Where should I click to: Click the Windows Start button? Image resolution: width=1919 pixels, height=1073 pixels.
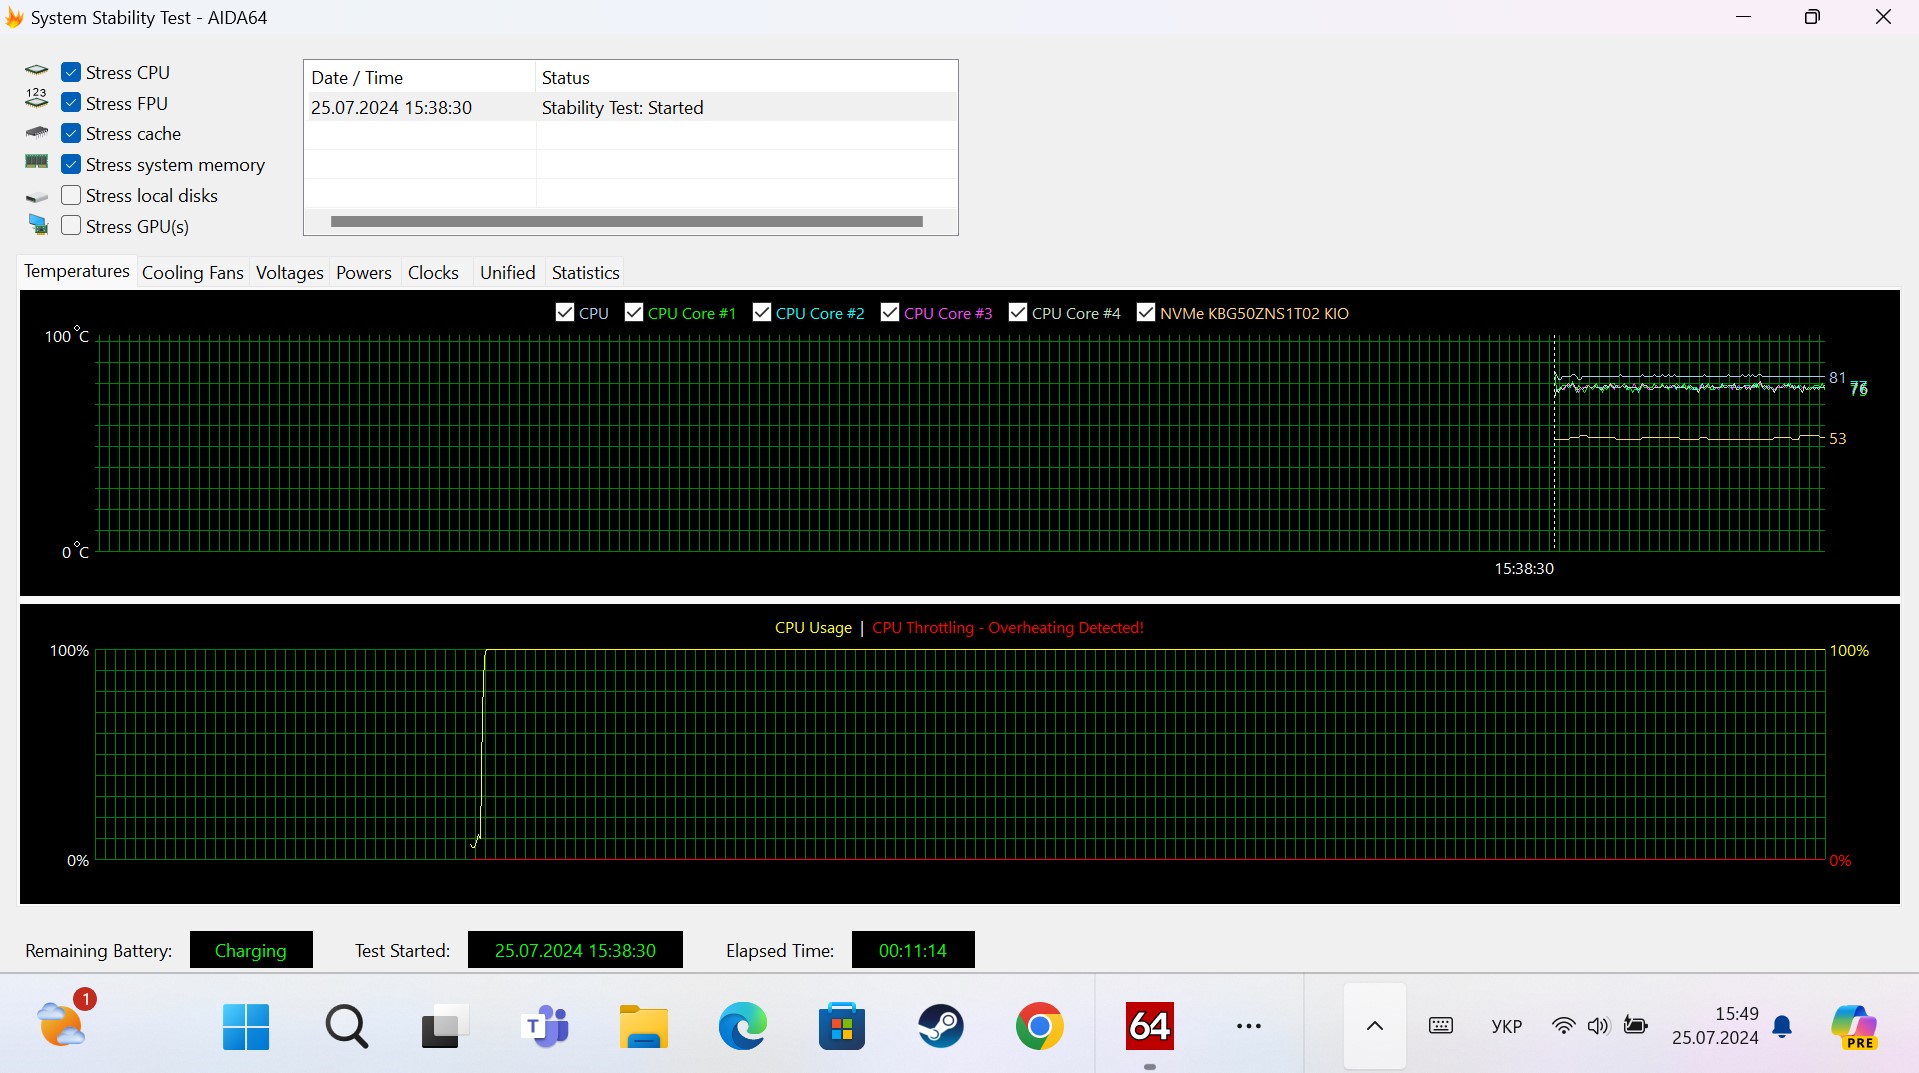[x=246, y=1026]
